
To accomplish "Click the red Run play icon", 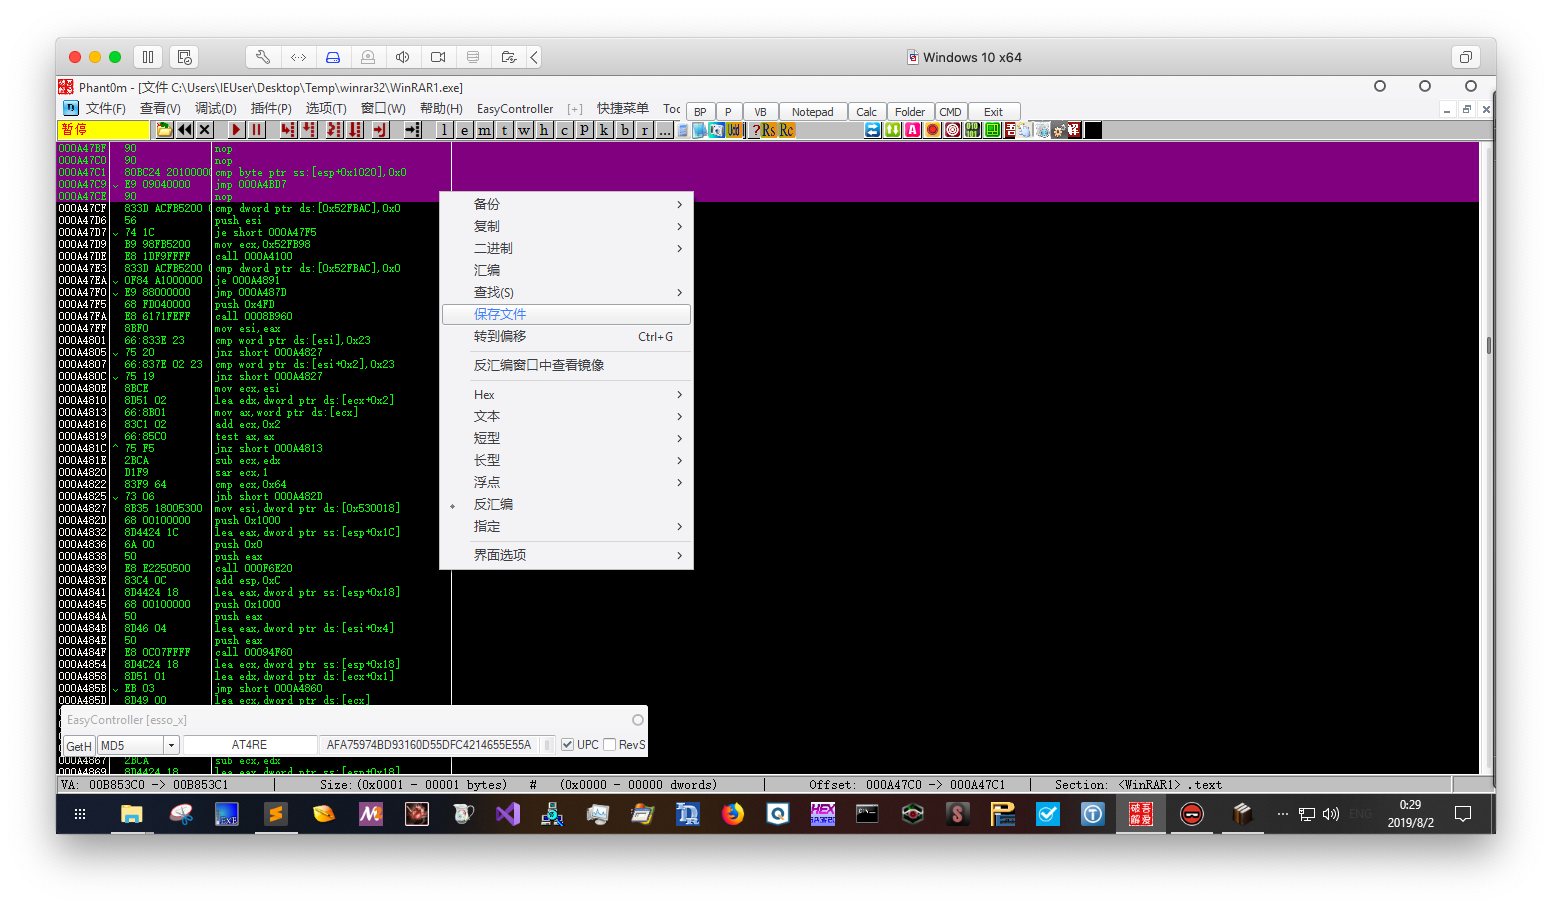I will 236,130.
